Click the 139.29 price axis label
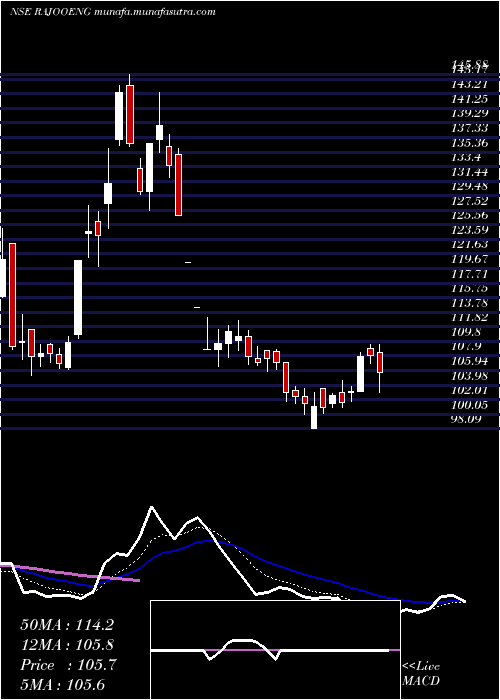Screen dimensions: 500x700 (469, 114)
